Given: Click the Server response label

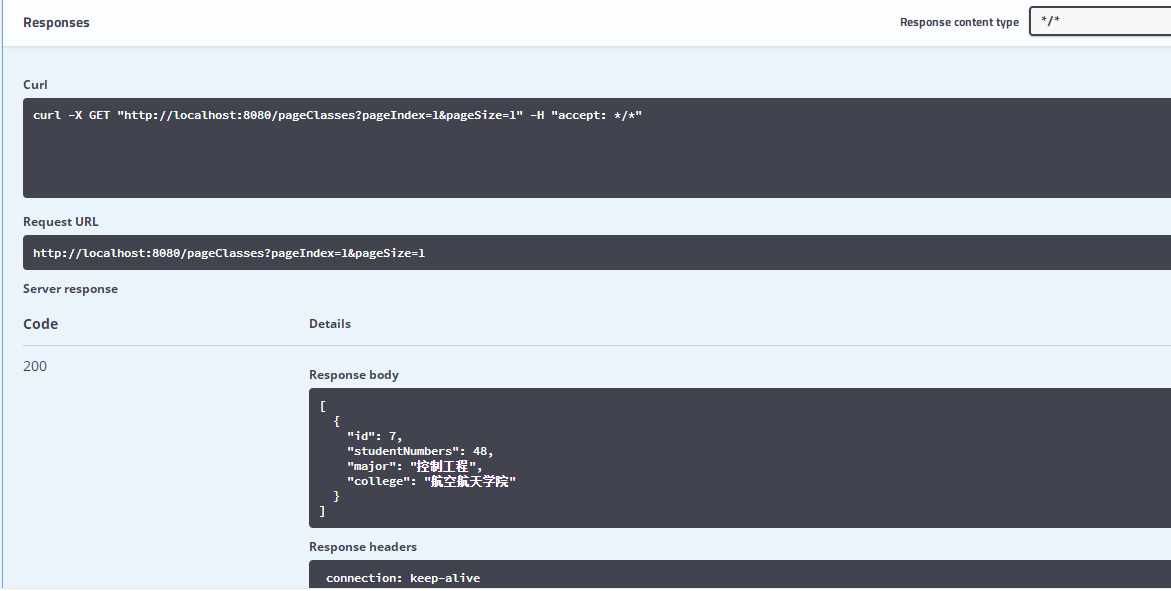Looking at the screenshot, I should (70, 289).
